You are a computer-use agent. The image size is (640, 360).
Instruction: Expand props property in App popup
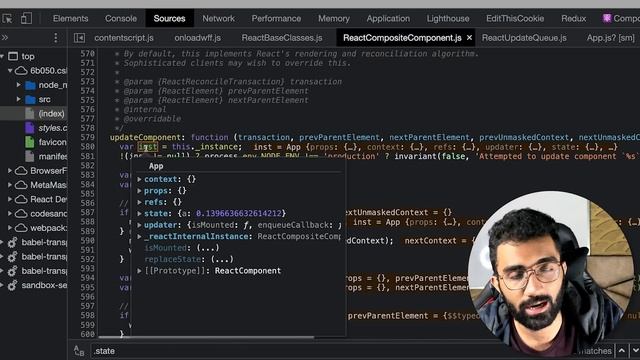[140, 191]
